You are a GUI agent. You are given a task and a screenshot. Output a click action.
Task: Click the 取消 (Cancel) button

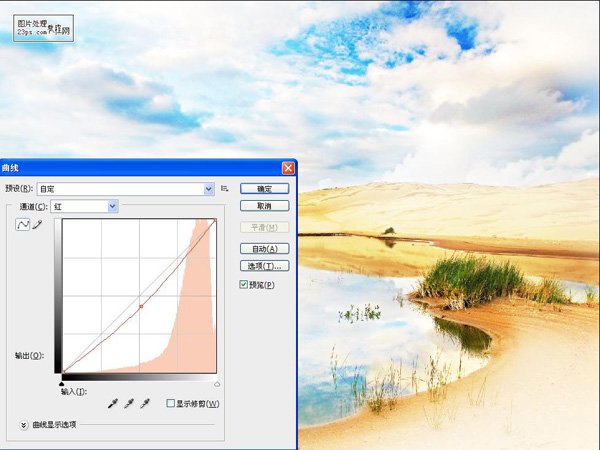click(265, 206)
